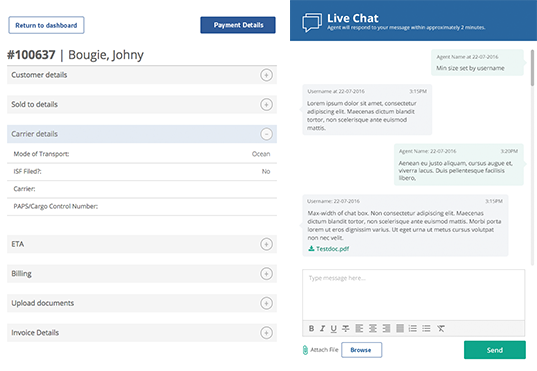Click the download icon beside Testdoc.pdf
The height and width of the screenshot is (371, 537).
click(x=311, y=248)
